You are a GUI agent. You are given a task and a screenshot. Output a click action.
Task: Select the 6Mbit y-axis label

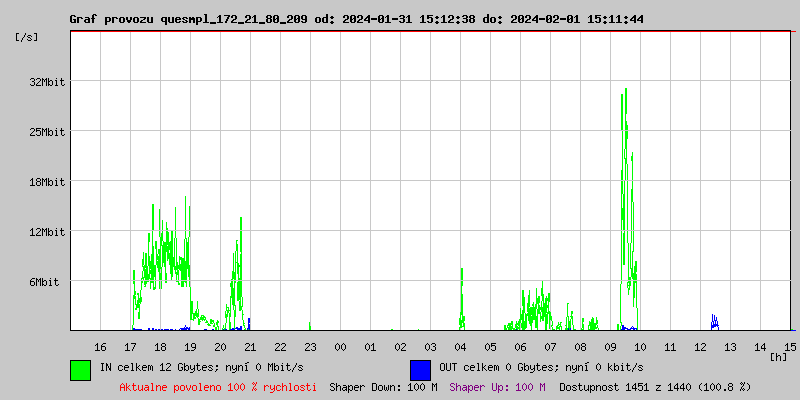pos(44,282)
